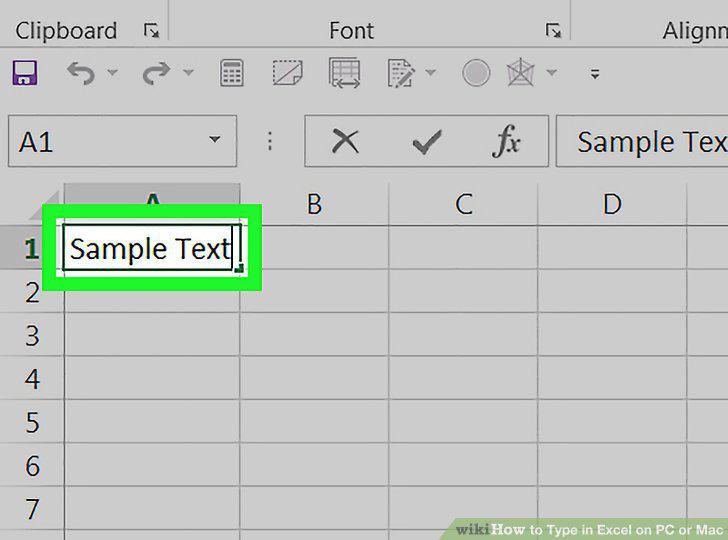Click the fill handle on cell A1
728x540 pixels.
click(239, 268)
